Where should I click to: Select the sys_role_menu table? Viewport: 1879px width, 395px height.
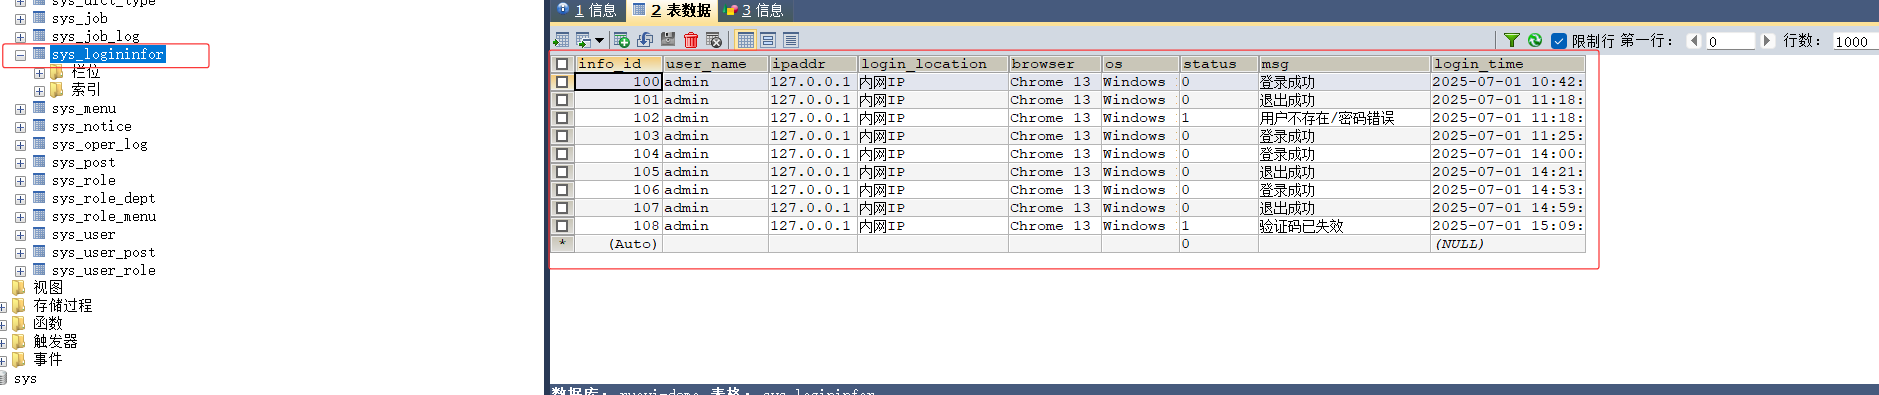(x=104, y=216)
